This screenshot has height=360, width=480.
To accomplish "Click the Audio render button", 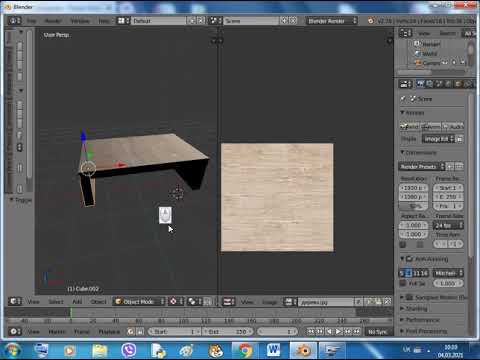I will pos(453,127).
